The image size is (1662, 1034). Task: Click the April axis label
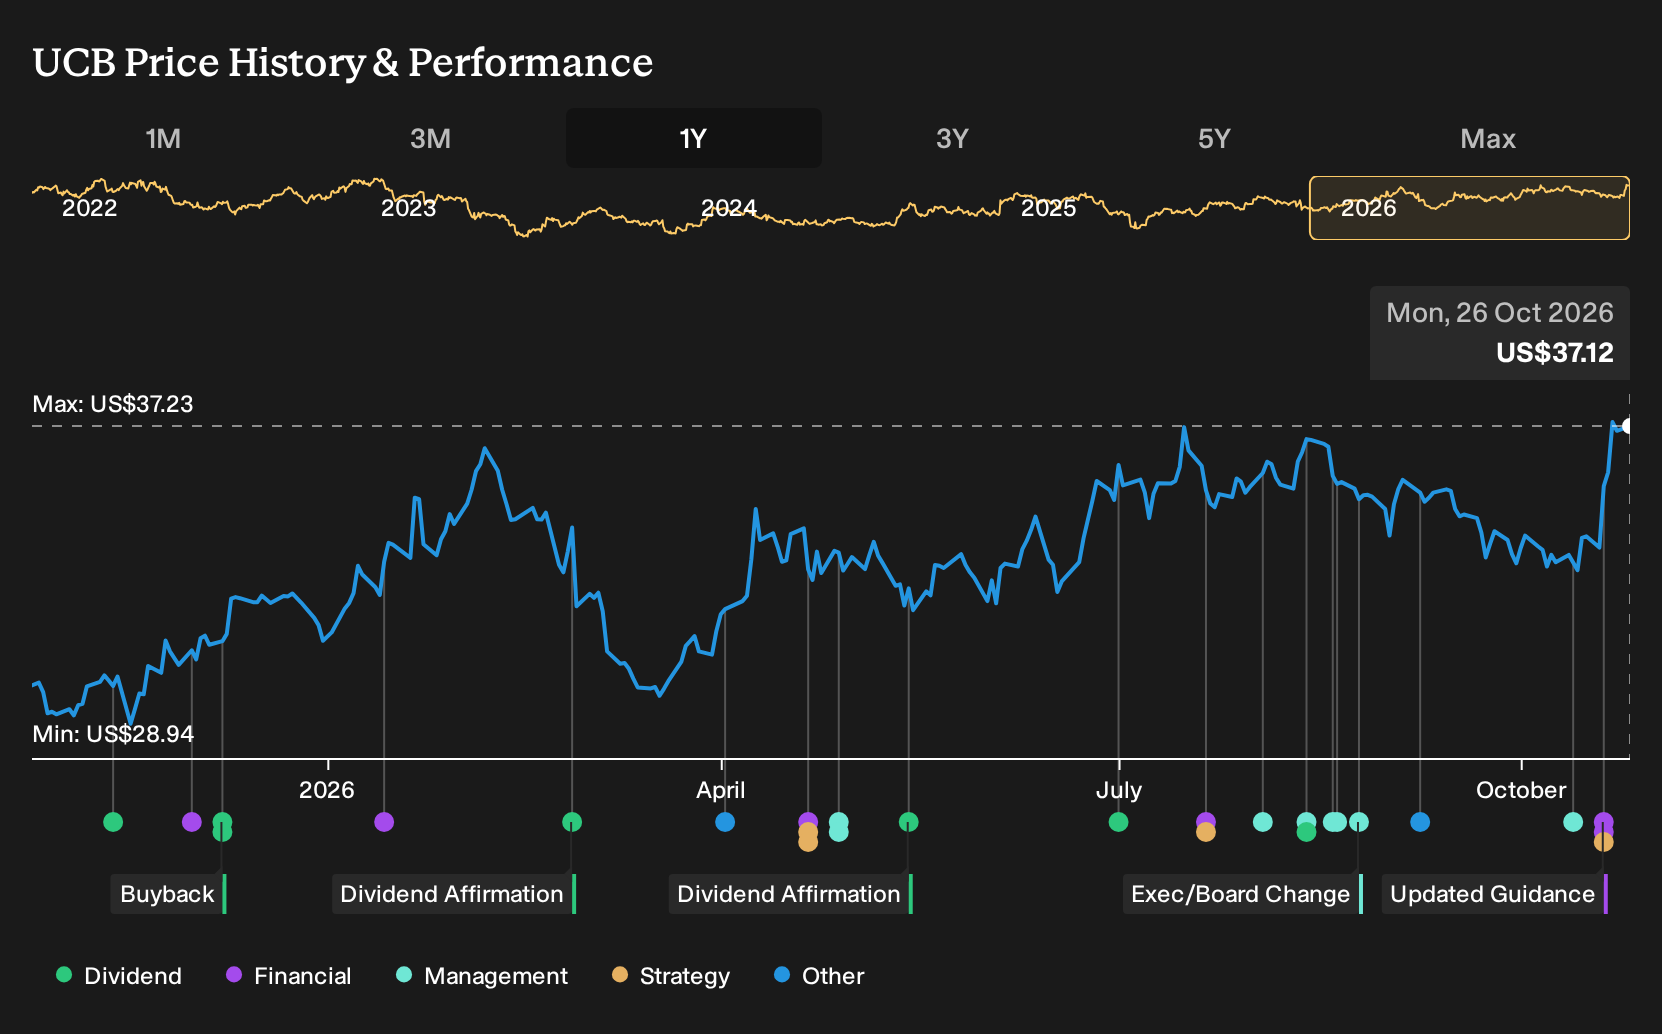721,790
